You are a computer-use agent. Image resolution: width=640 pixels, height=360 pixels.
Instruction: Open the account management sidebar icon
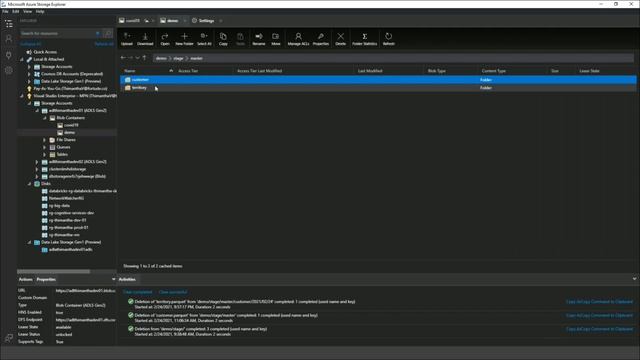click(x=9, y=39)
